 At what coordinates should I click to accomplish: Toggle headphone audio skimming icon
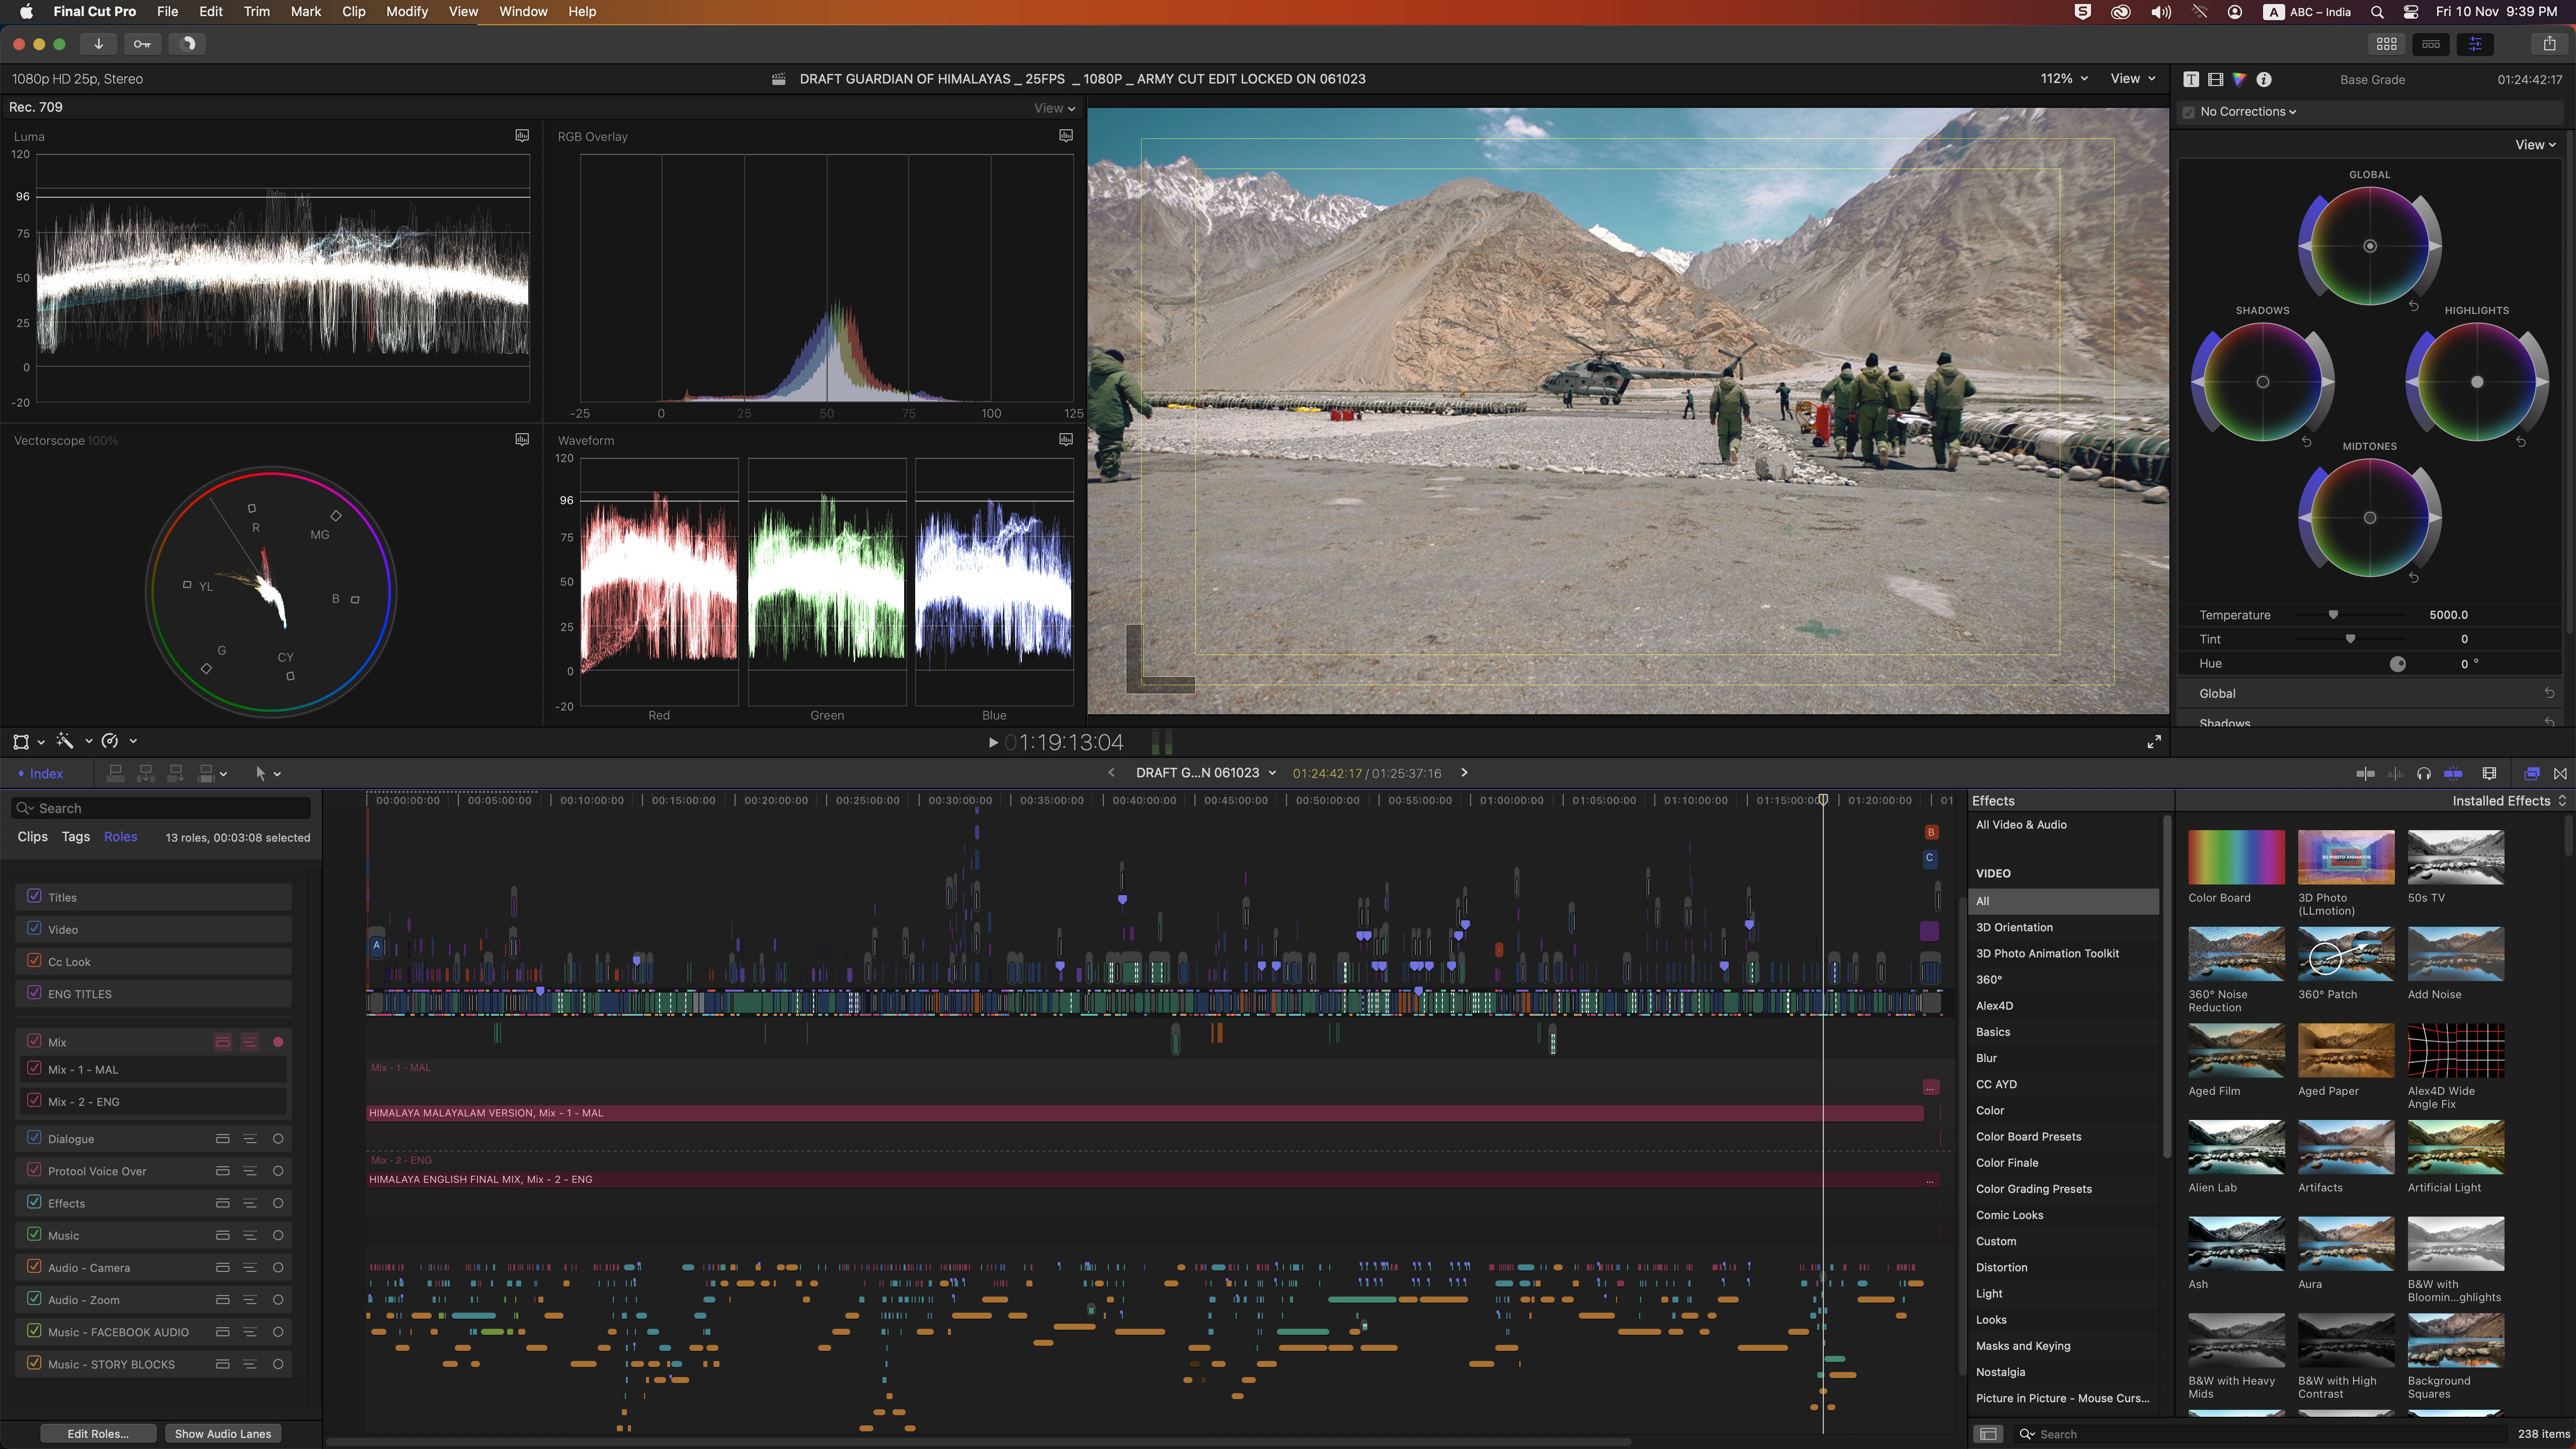click(x=2424, y=773)
